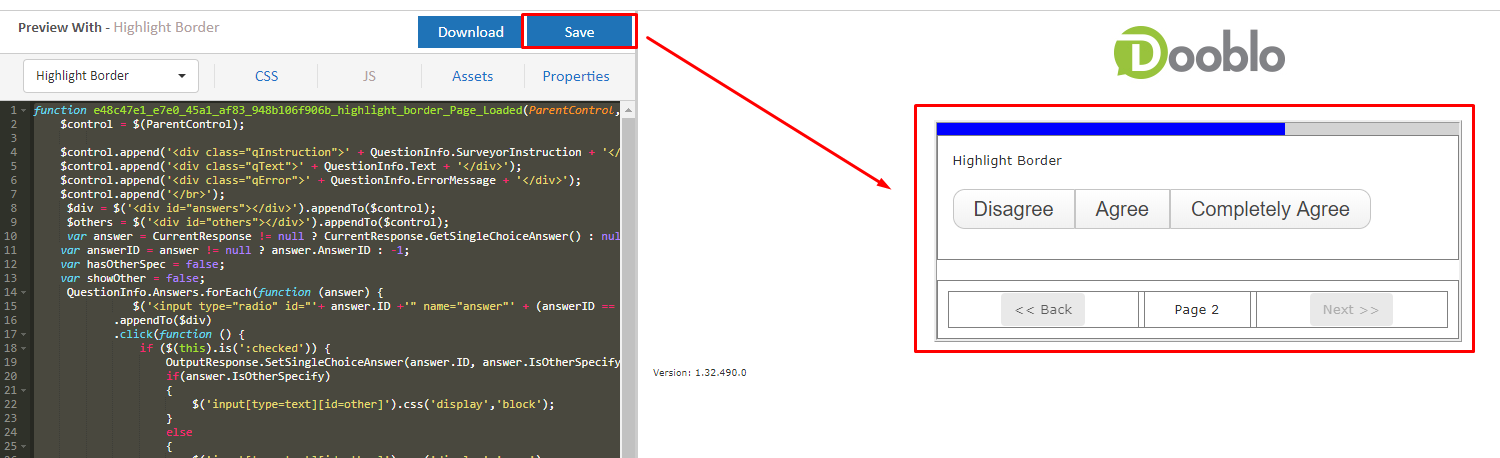The image size is (1500, 458).
Task: Select the Disagree answer button
Action: (x=1013, y=209)
